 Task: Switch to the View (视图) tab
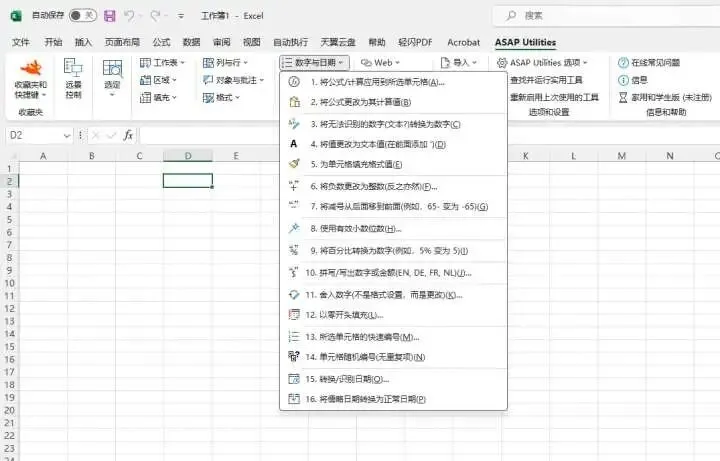252,42
